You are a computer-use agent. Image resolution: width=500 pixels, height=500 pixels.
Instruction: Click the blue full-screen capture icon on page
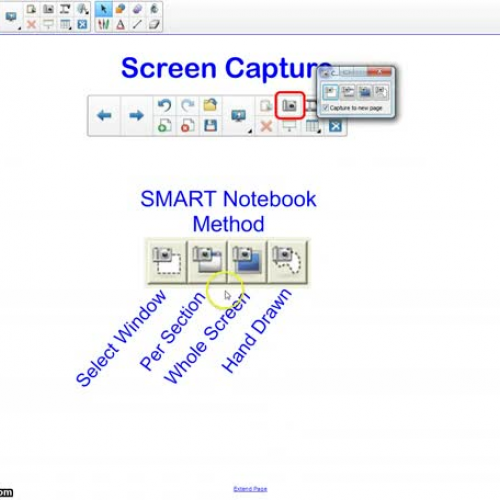tap(247, 262)
